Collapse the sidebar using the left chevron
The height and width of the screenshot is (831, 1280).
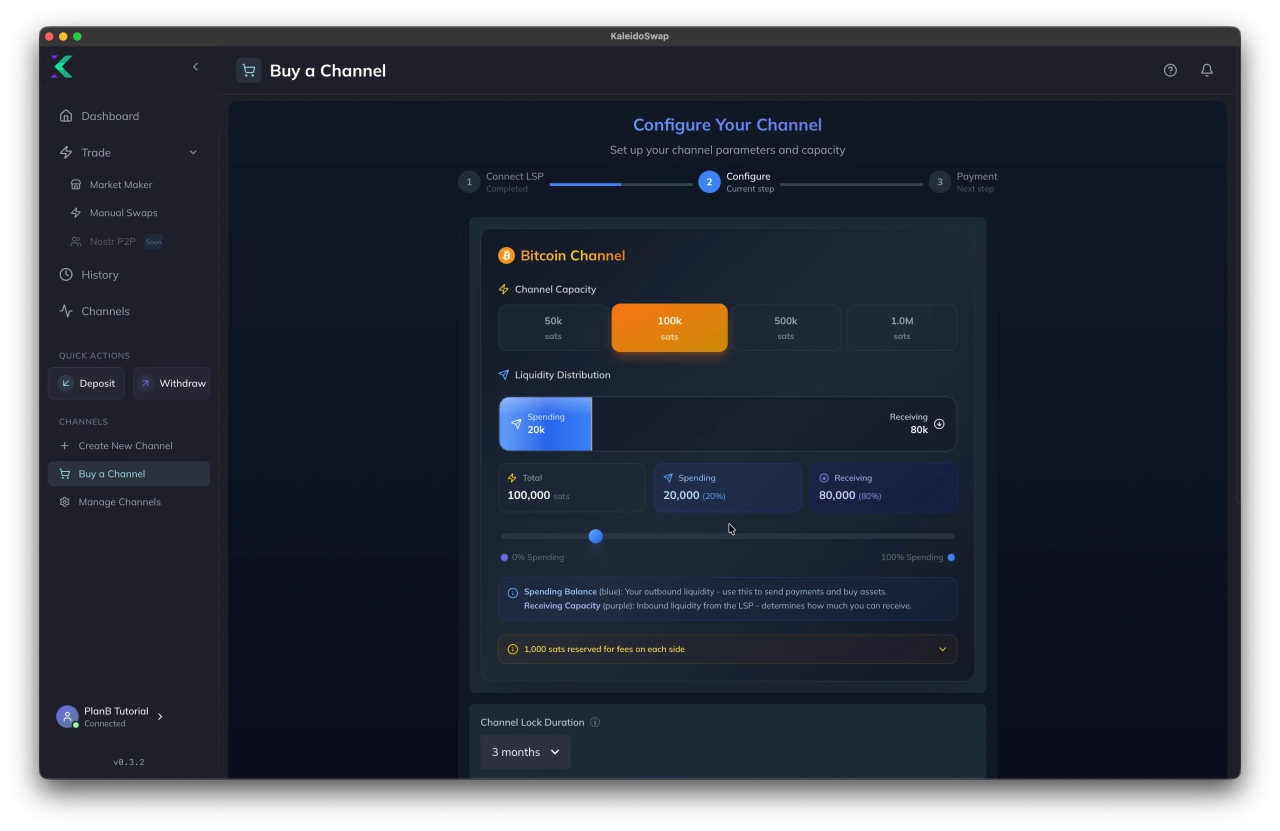(196, 66)
